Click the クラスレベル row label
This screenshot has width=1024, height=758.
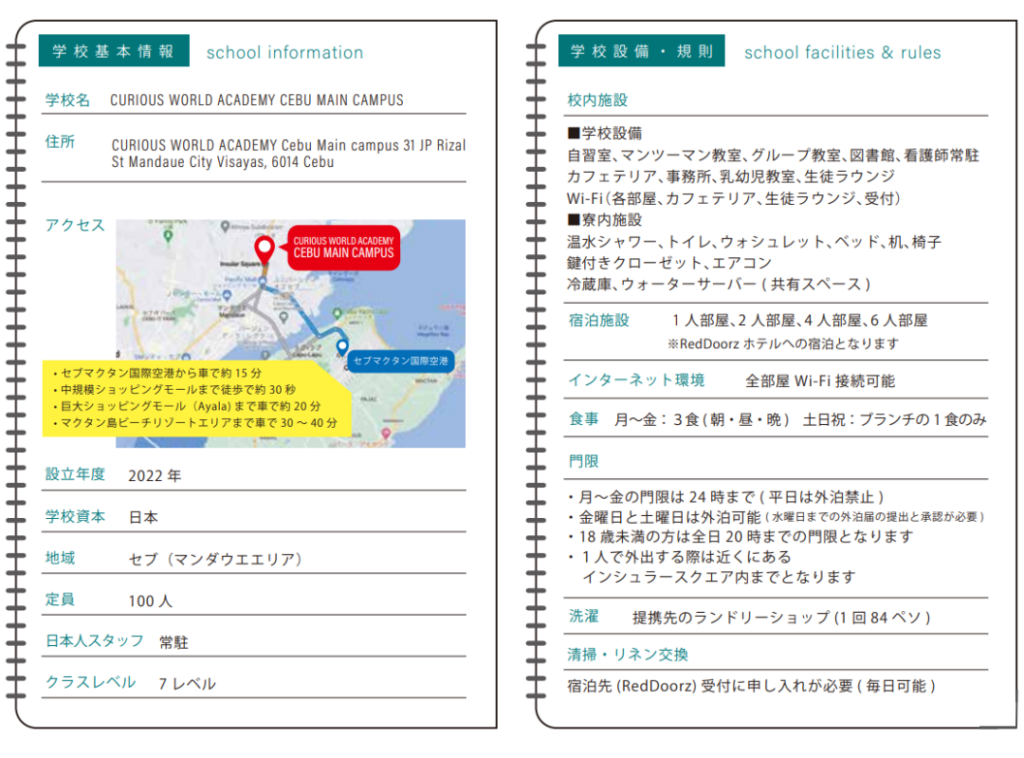pyautogui.click(x=90, y=682)
